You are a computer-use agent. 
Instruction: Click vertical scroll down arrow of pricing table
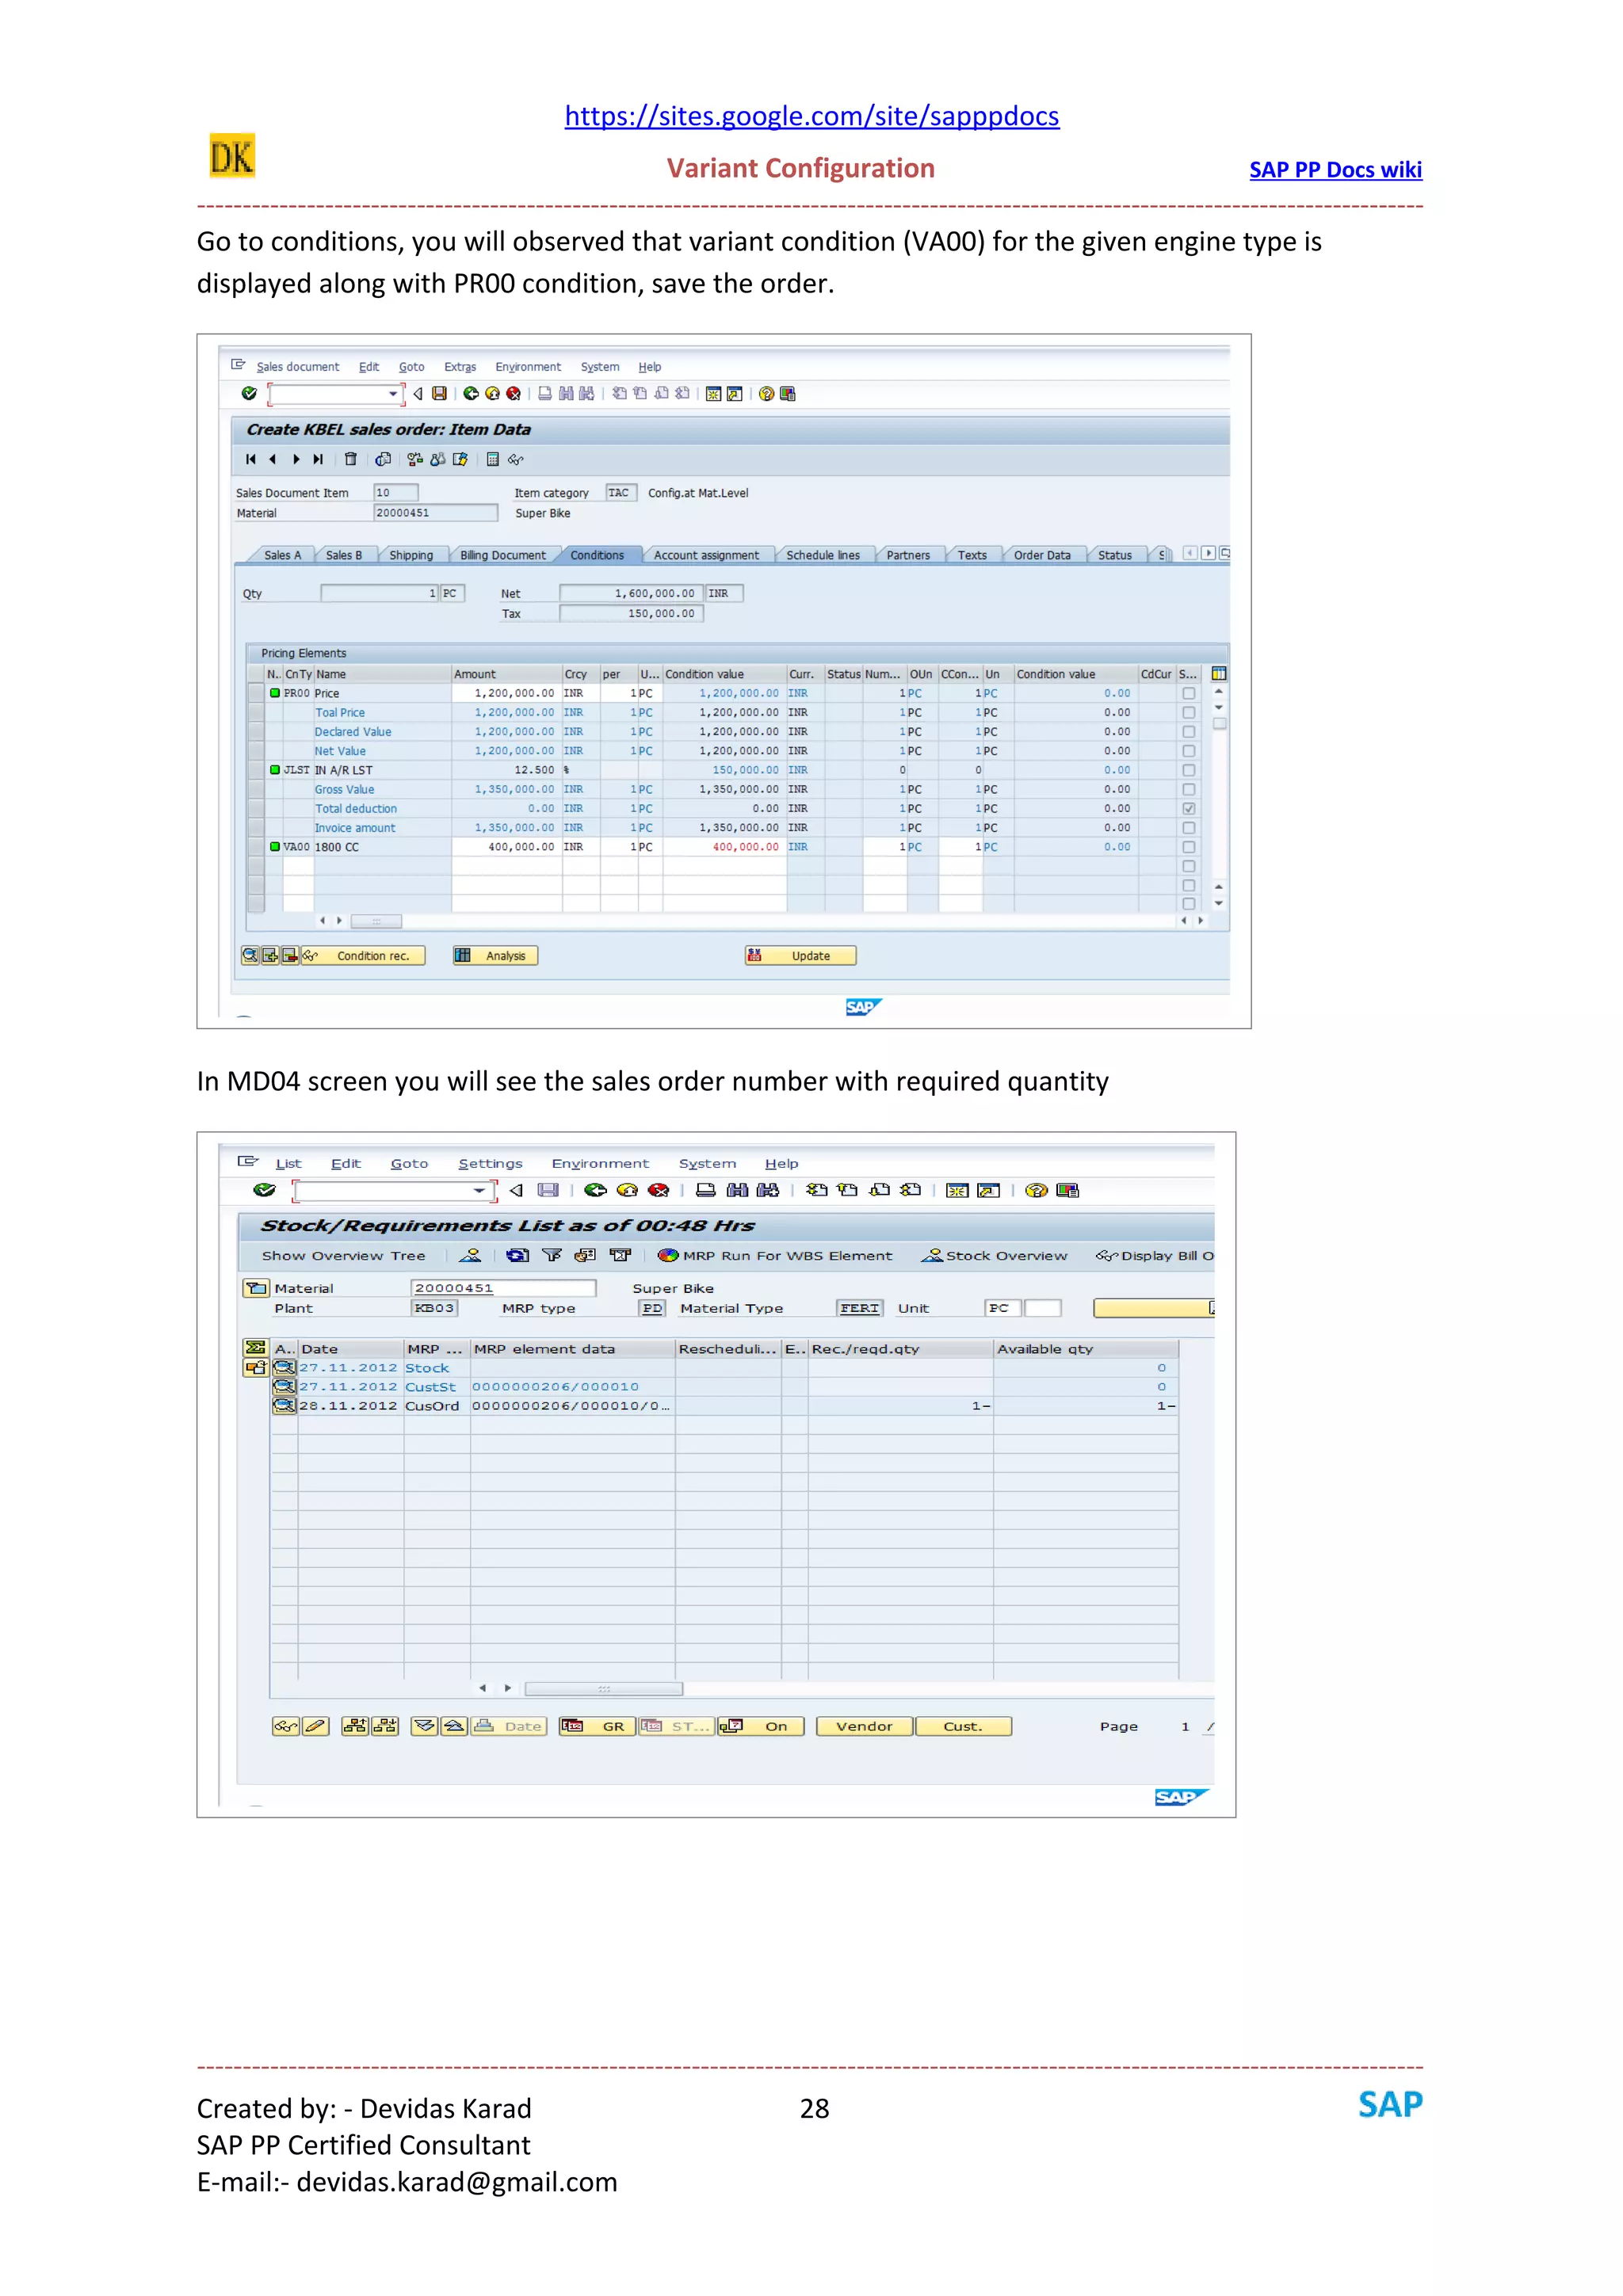tap(1219, 903)
